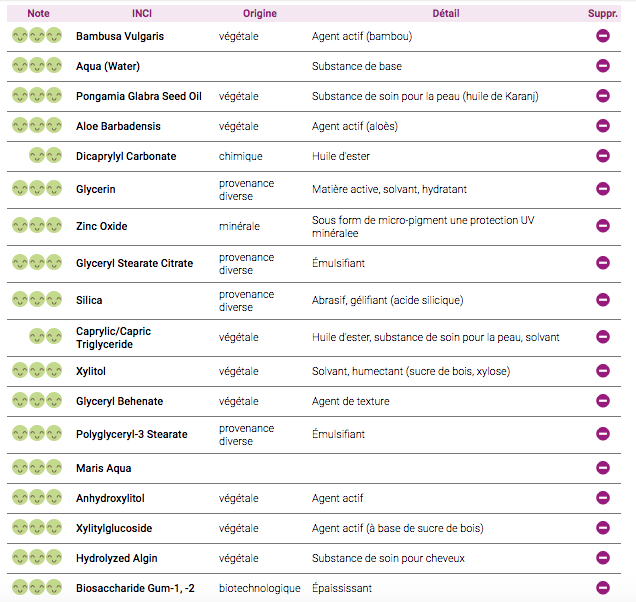Click the Détail column header
Image resolution: width=636 pixels, height=602 pixels.
(446, 13)
